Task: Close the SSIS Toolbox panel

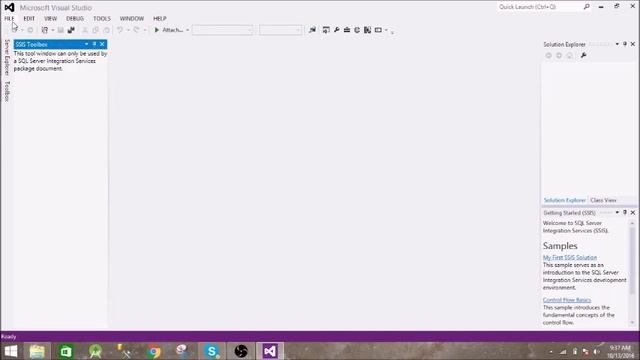Action: 102,44
